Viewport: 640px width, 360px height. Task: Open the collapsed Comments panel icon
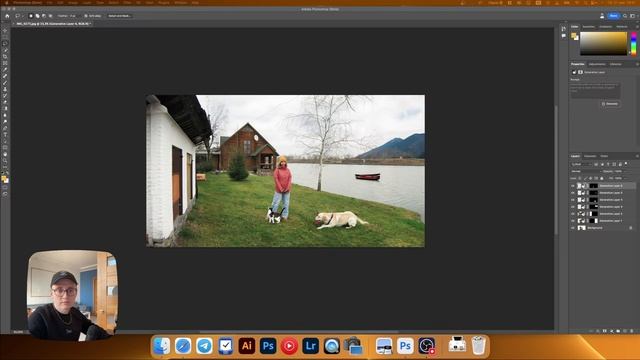[x=564, y=36]
